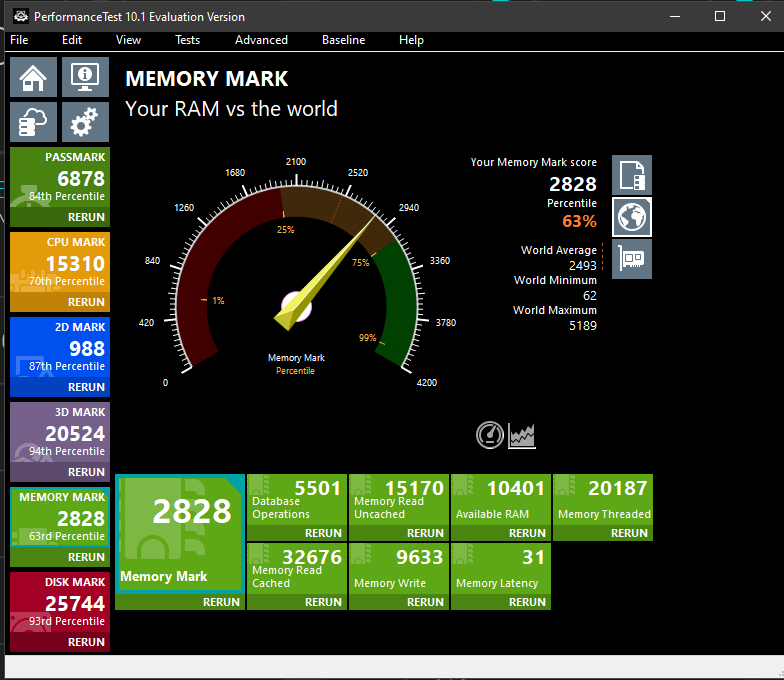
Task: Click the PerformanceTest app icon in title bar
Action: pyautogui.click(x=20, y=16)
